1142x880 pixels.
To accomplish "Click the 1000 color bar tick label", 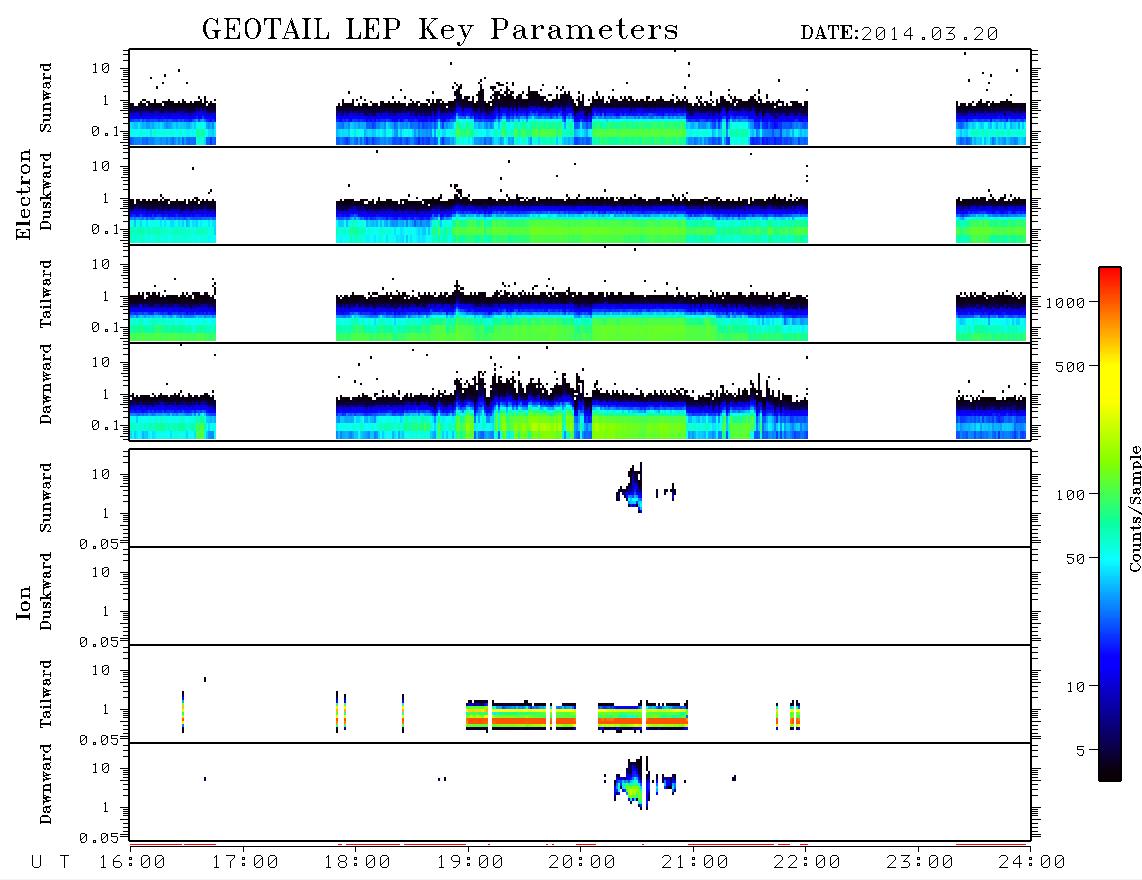I will pos(1066,303).
